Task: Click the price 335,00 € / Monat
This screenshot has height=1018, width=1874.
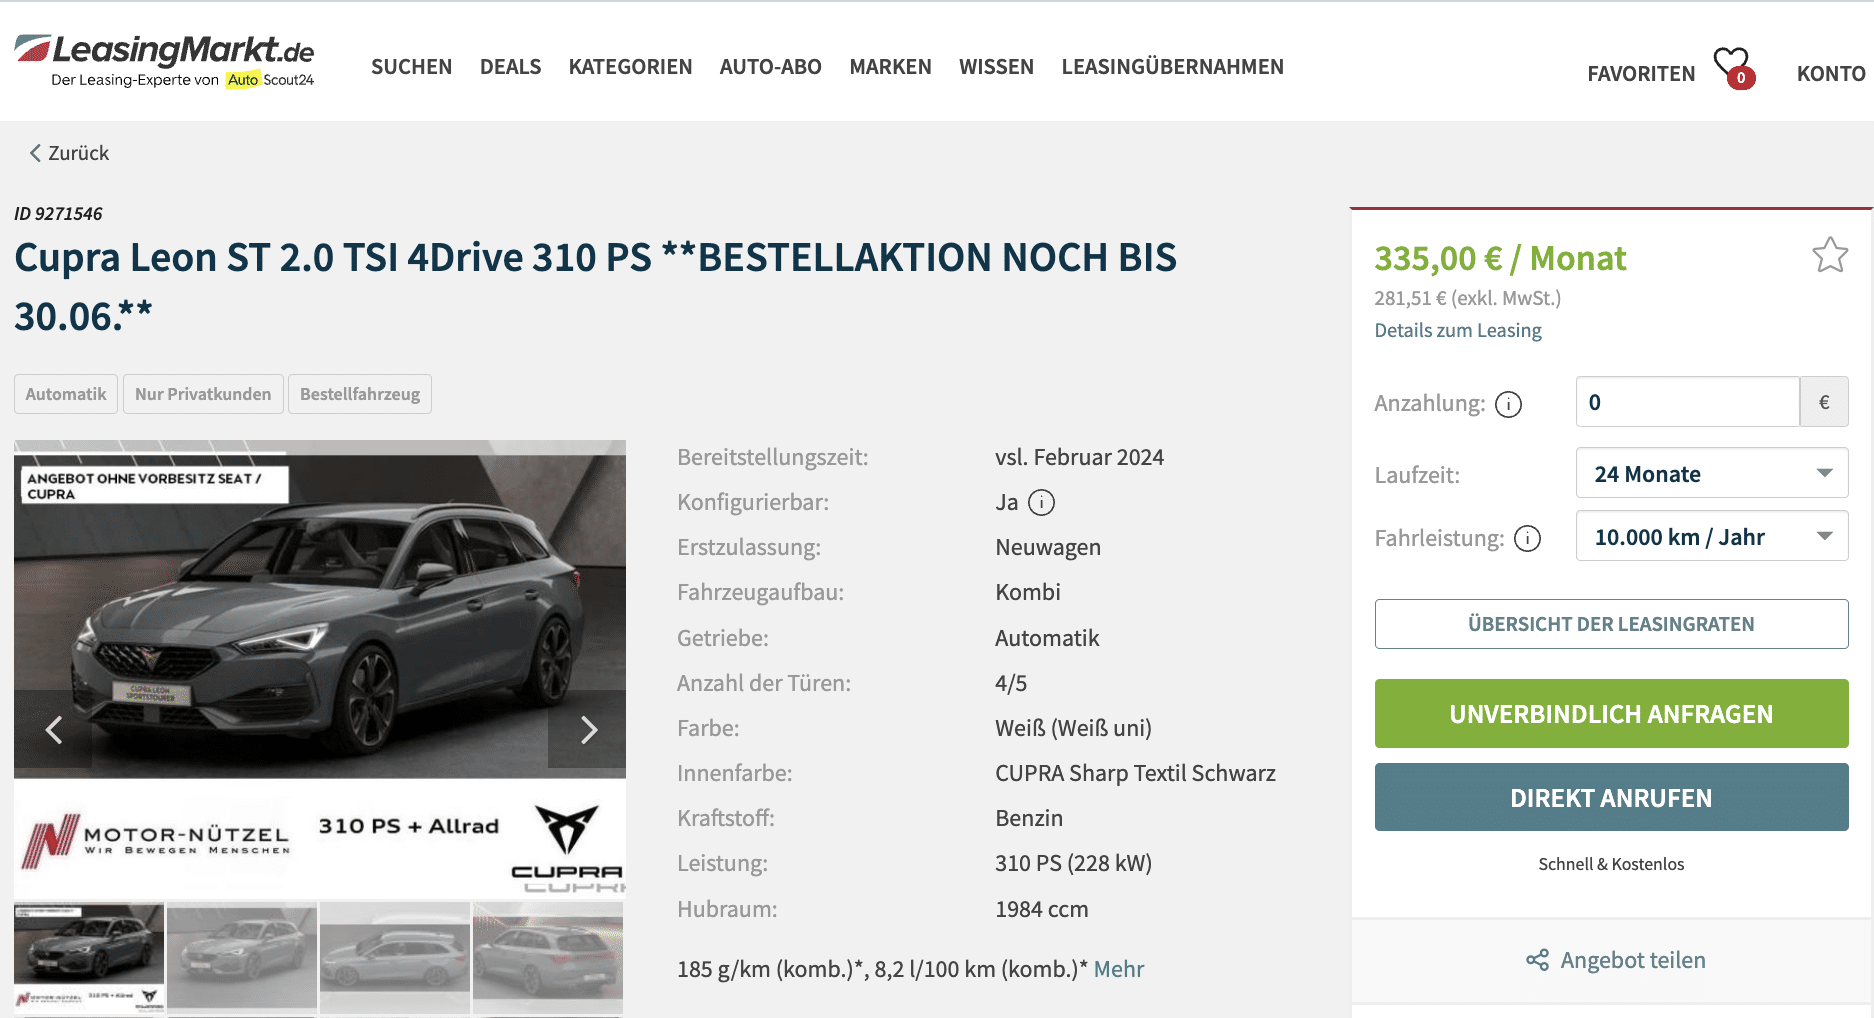Action: (1500, 259)
